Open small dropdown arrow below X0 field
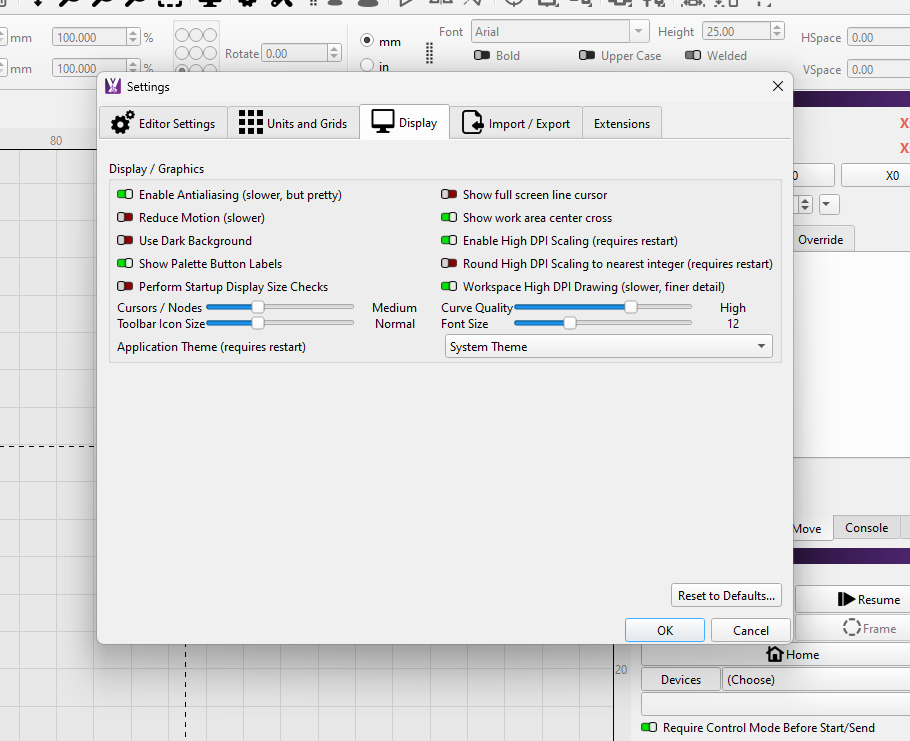This screenshot has width=910, height=741. 829,204
